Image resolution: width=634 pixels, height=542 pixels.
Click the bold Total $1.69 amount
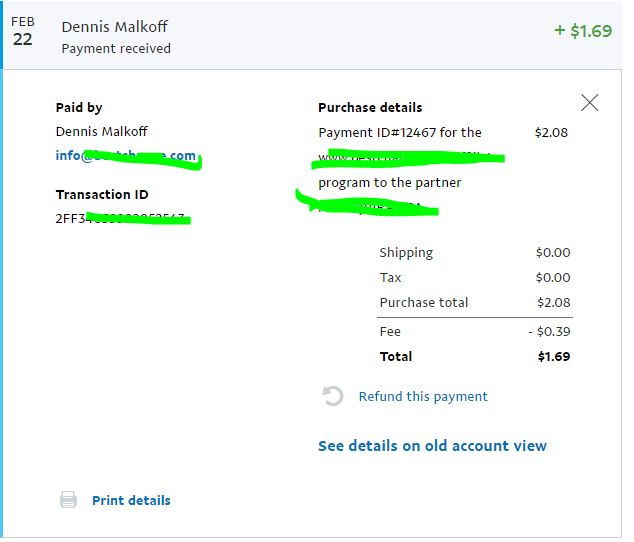(554, 356)
